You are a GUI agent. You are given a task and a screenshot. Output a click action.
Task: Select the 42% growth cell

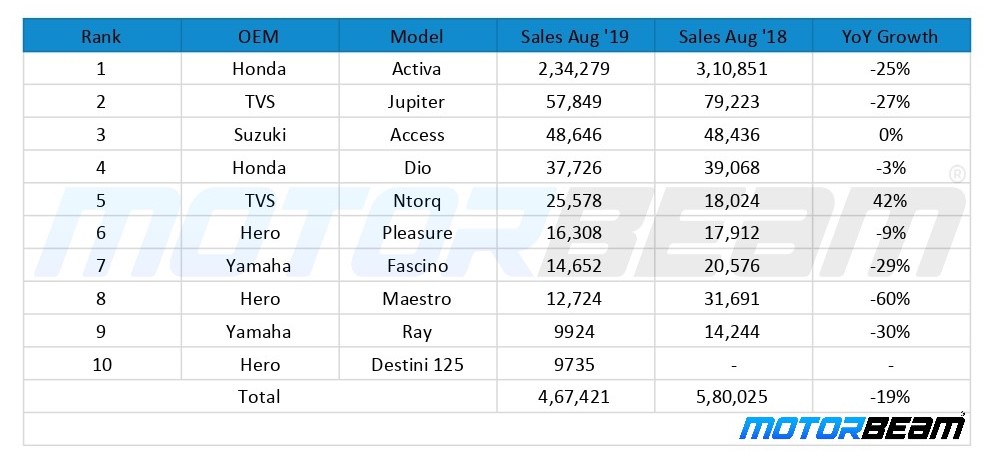tap(890, 200)
